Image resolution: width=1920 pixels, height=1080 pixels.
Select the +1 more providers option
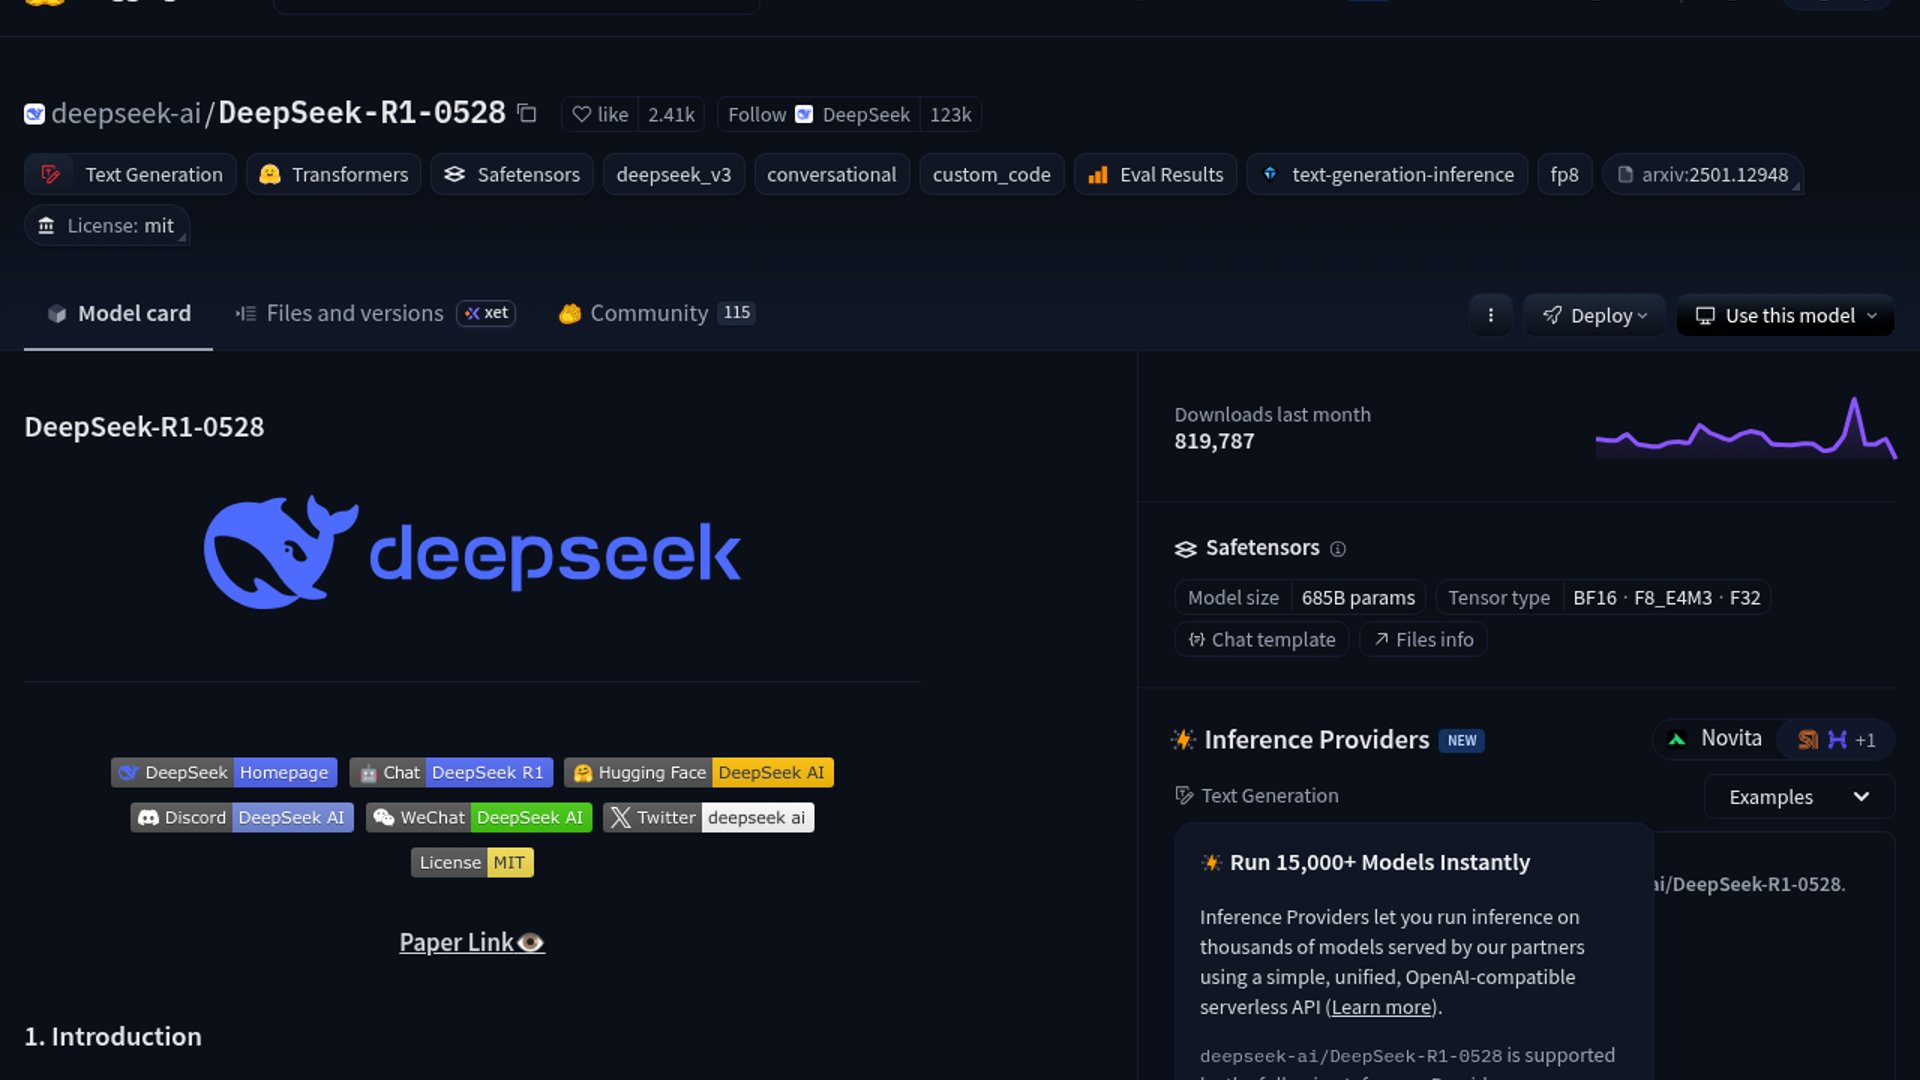click(1865, 740)
